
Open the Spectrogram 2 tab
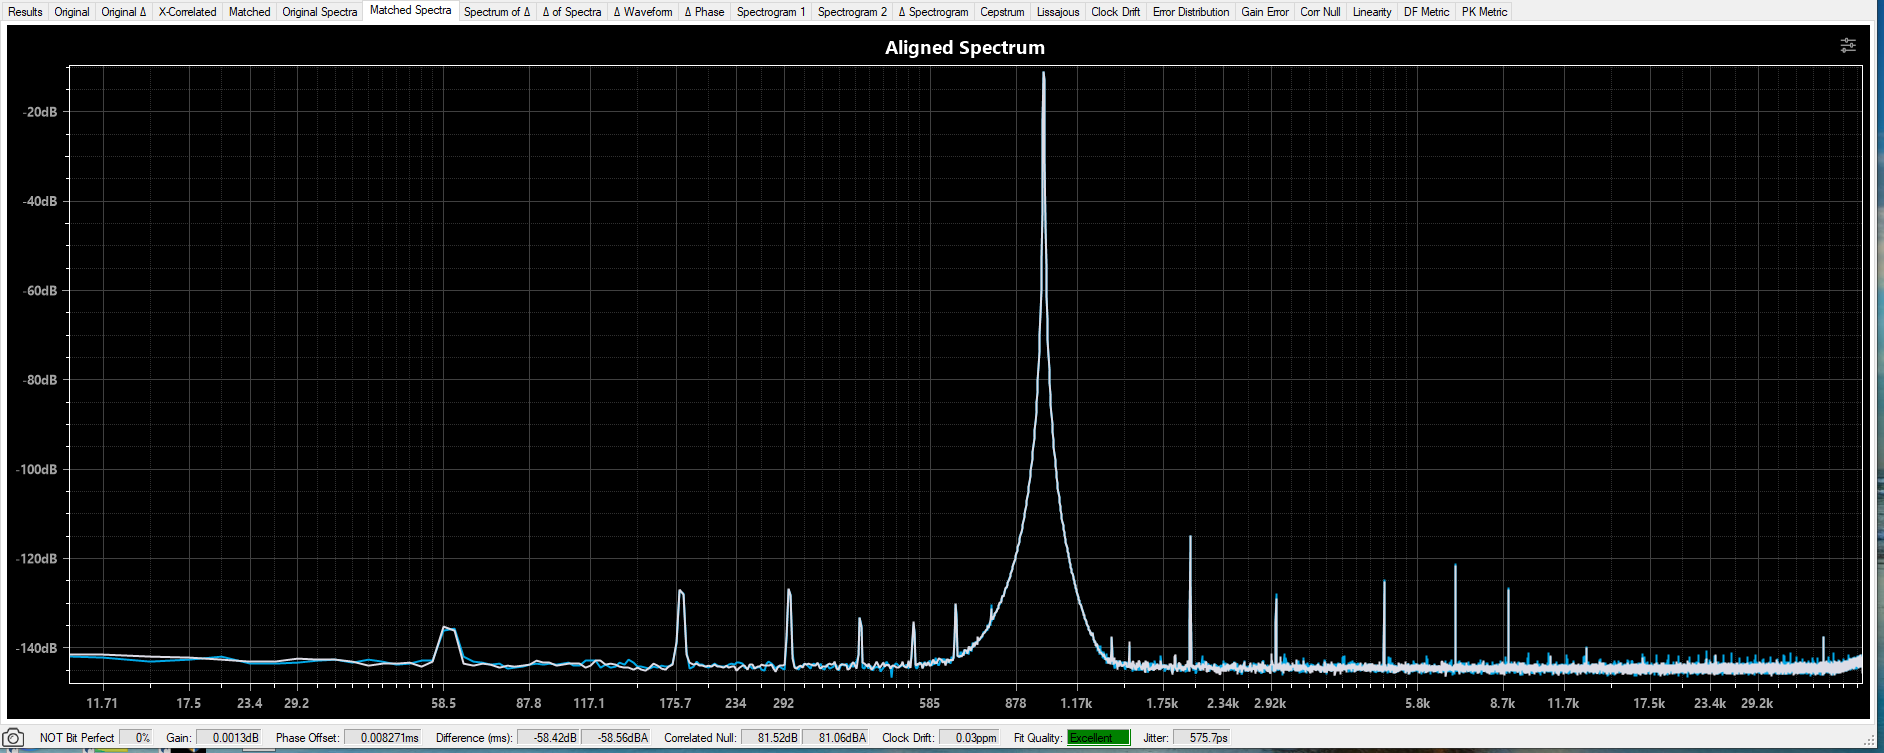click(852, 12)
